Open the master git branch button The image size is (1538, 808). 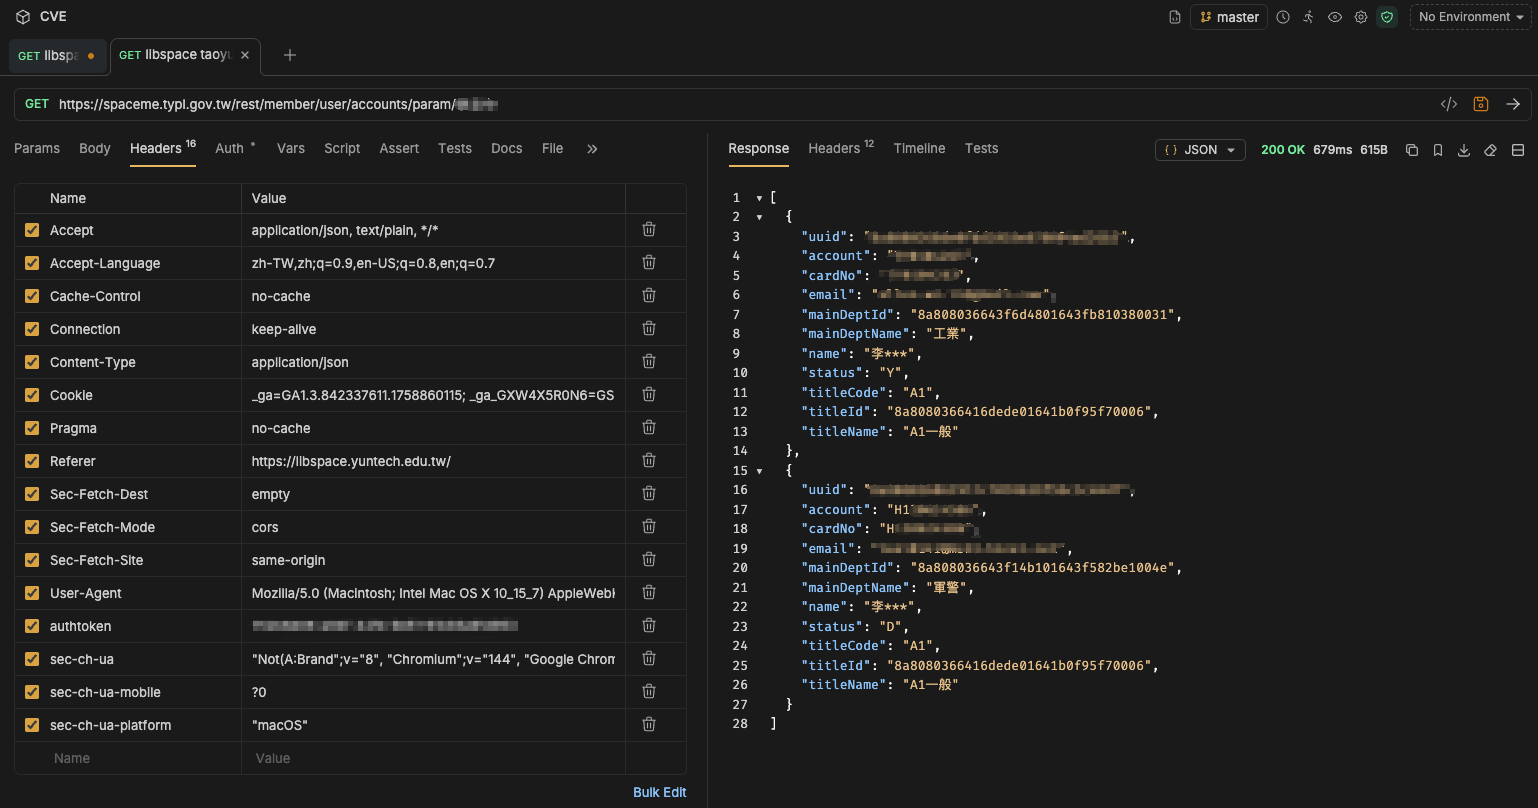1229,17
